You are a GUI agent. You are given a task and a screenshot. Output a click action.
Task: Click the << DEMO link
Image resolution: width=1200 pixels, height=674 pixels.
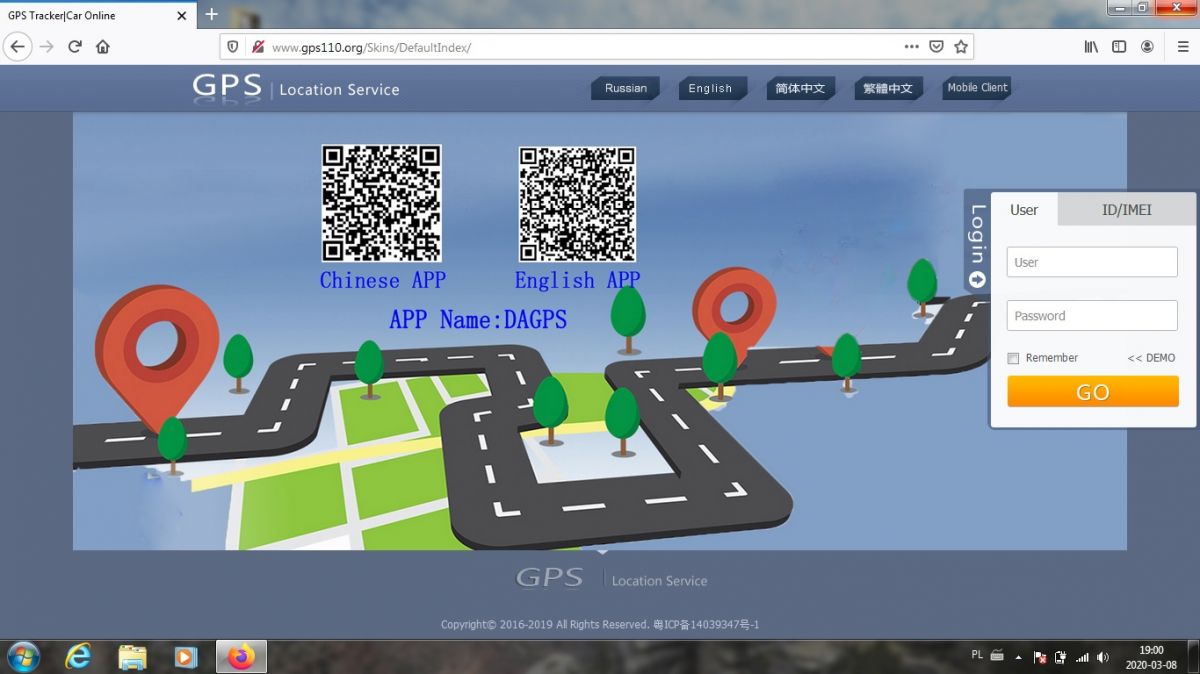(1151, 358)
